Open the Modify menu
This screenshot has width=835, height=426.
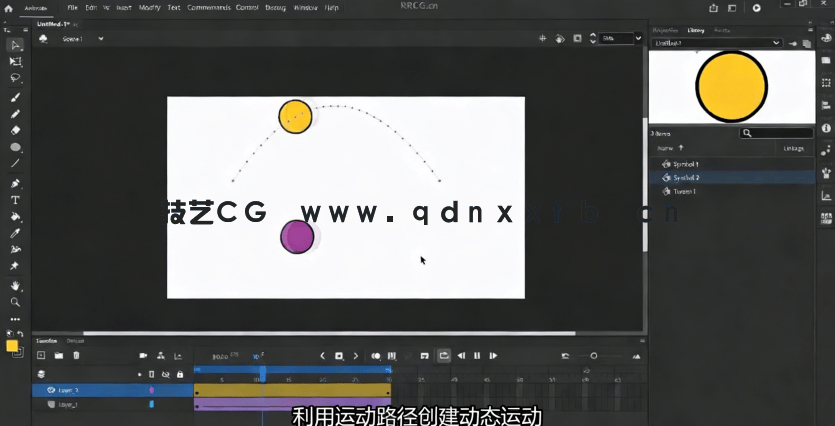pos(150,7)
